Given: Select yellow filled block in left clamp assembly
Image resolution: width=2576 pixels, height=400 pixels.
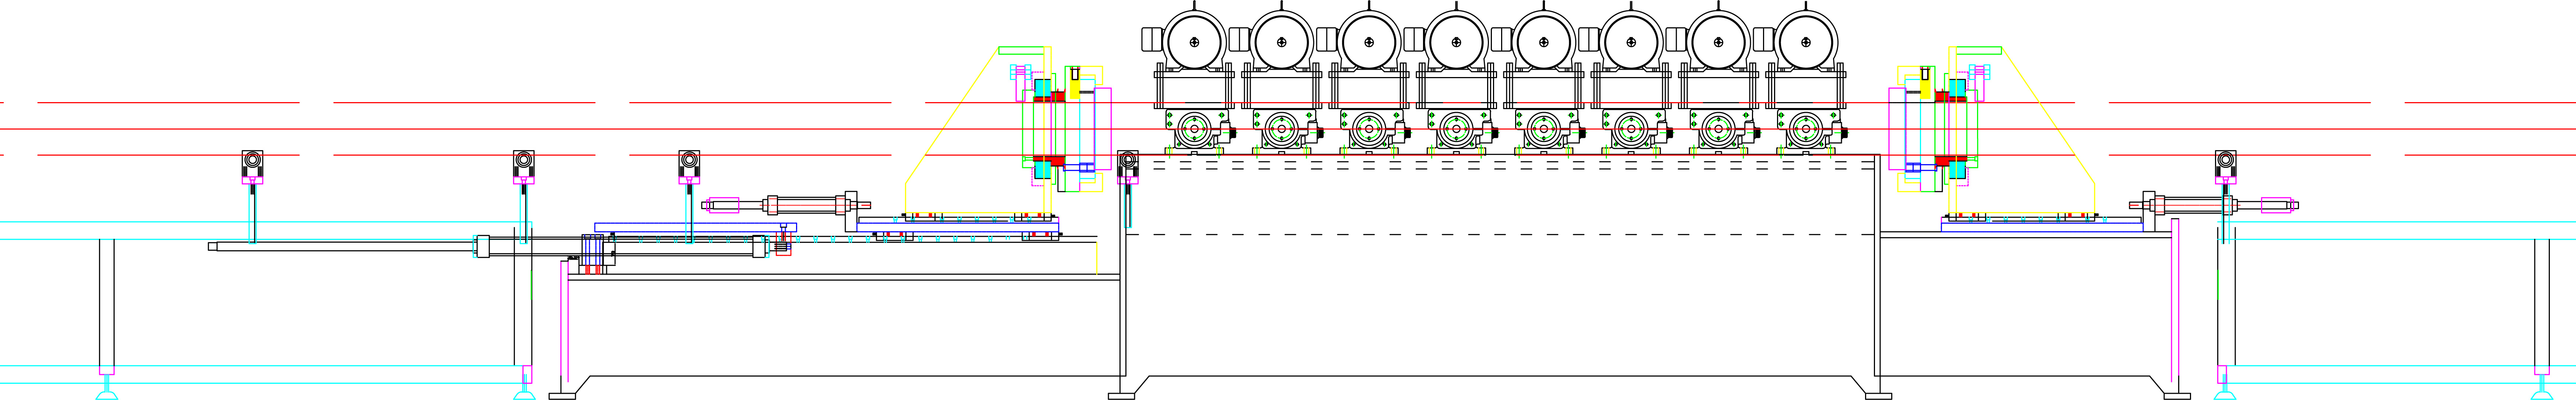Looking at the screenshot, I should pyautogui.click(x=1074, y=88).
